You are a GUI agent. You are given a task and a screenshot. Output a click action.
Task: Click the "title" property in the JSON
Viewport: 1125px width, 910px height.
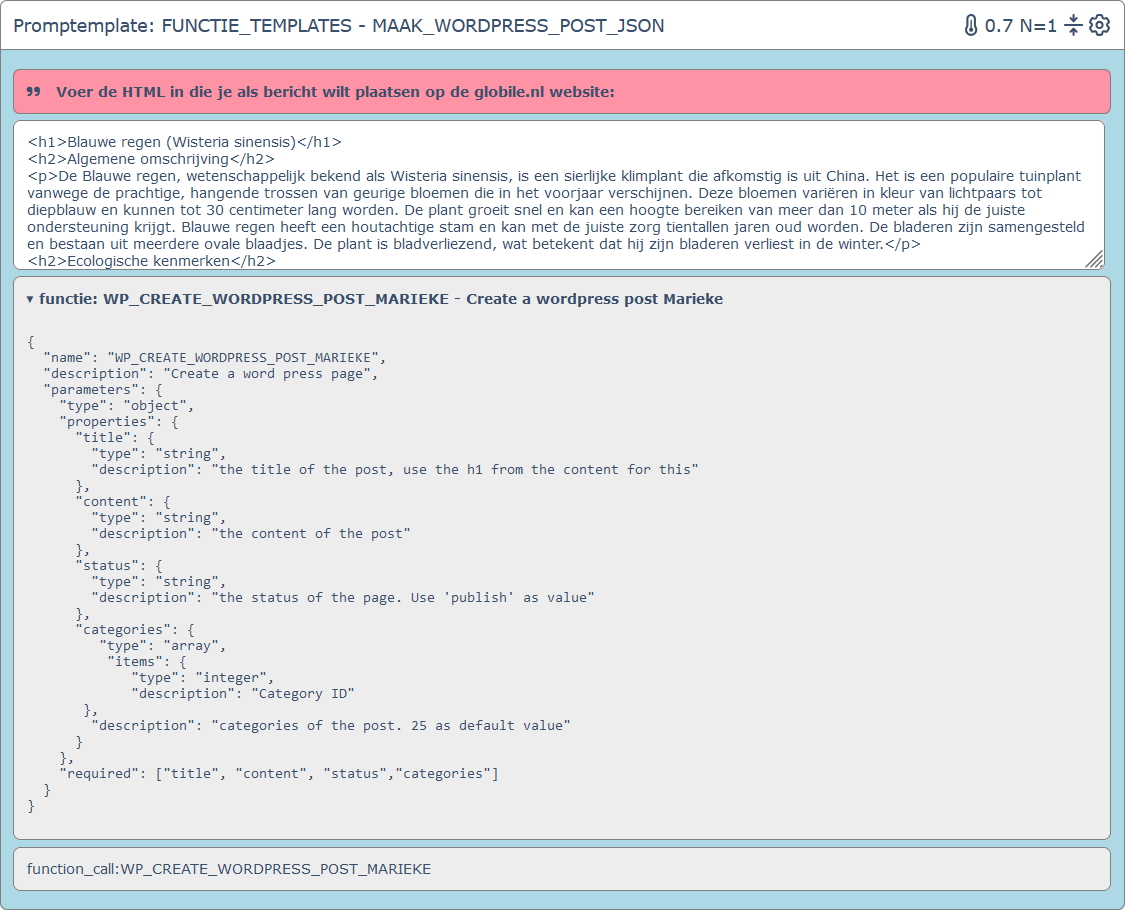click(x=104, y=437)
